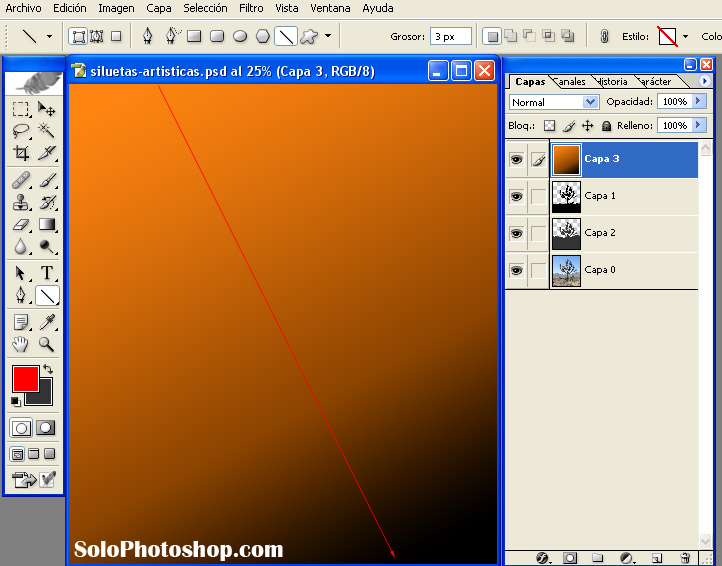Viewport: 722px width, 566px height.
Task: Click the red foreground color swatch
Action: pos(25,379)
